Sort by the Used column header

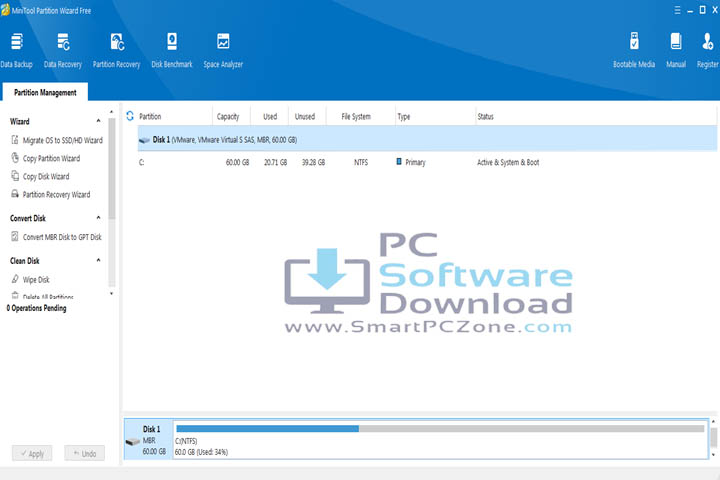[x=270, y=117]
